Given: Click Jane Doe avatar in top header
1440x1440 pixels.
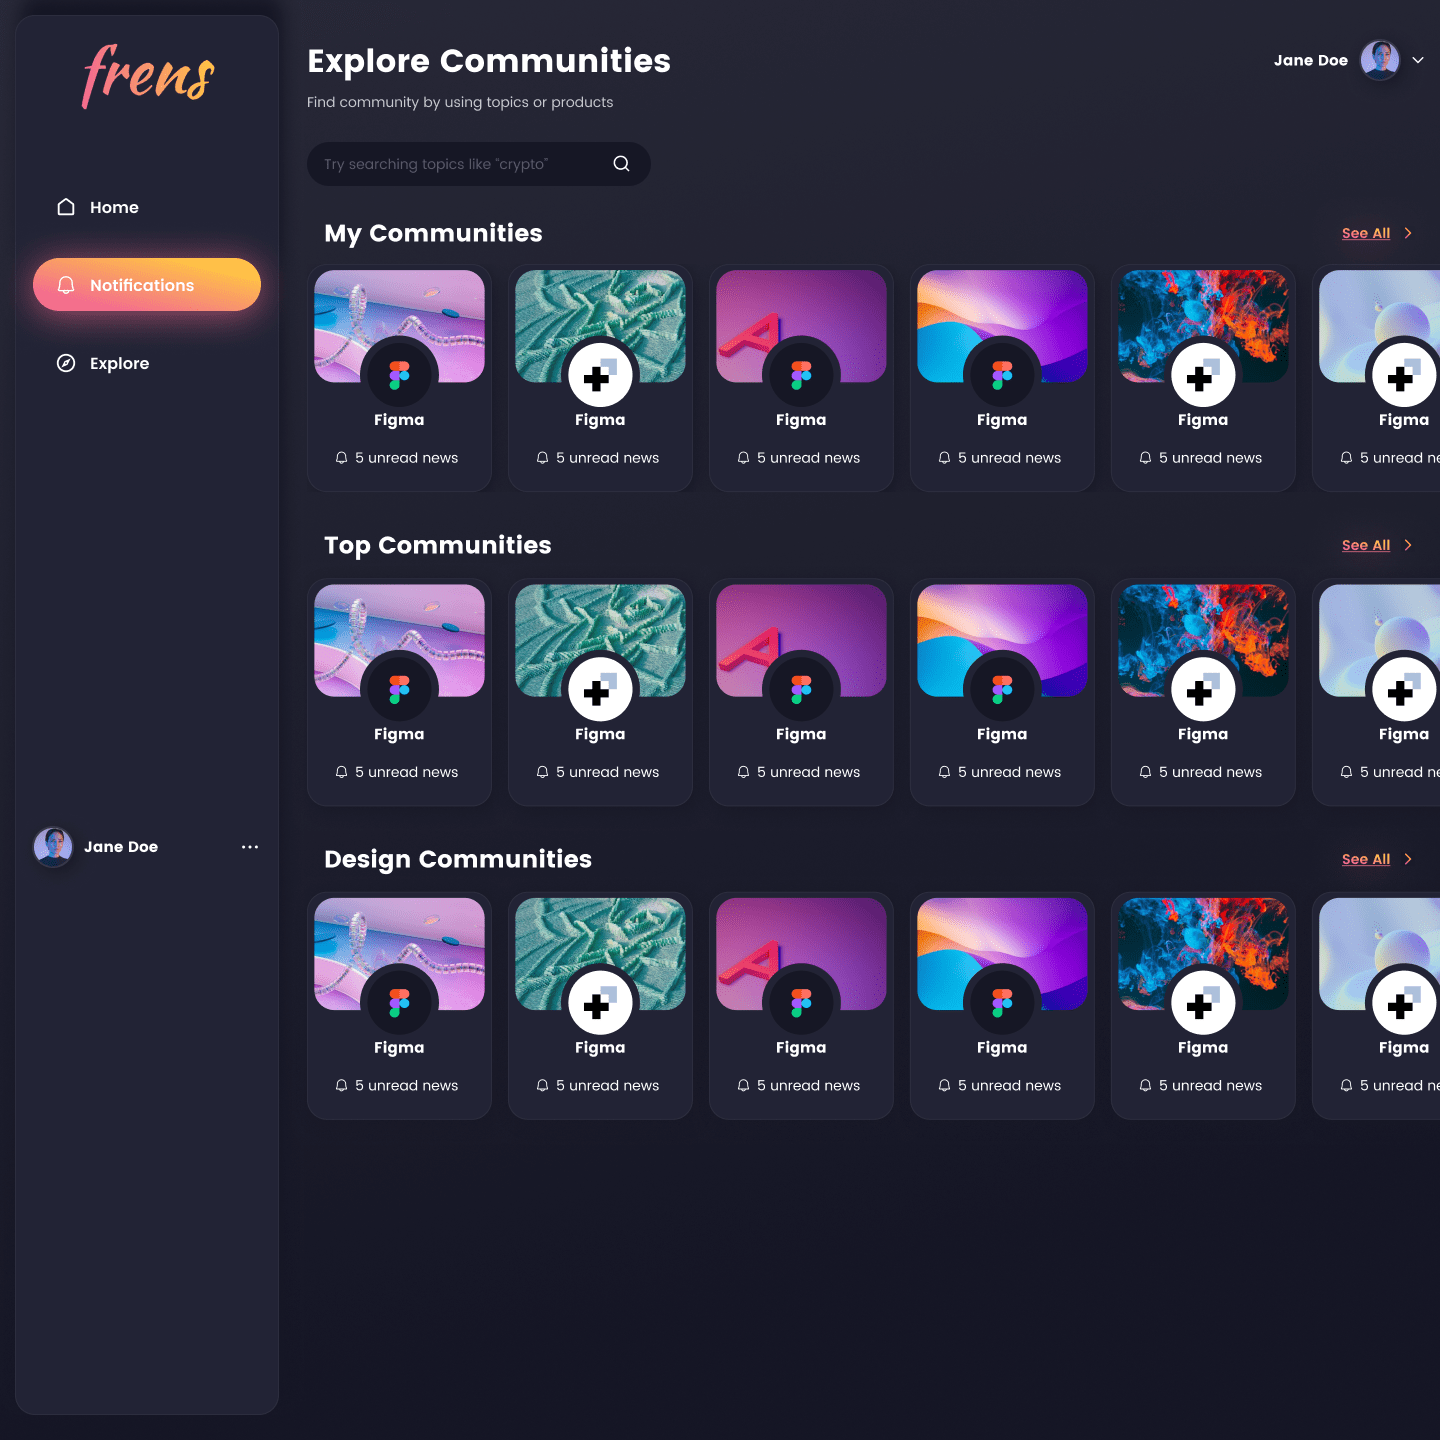Looking at the screenshot, I should coord(1380,60).
